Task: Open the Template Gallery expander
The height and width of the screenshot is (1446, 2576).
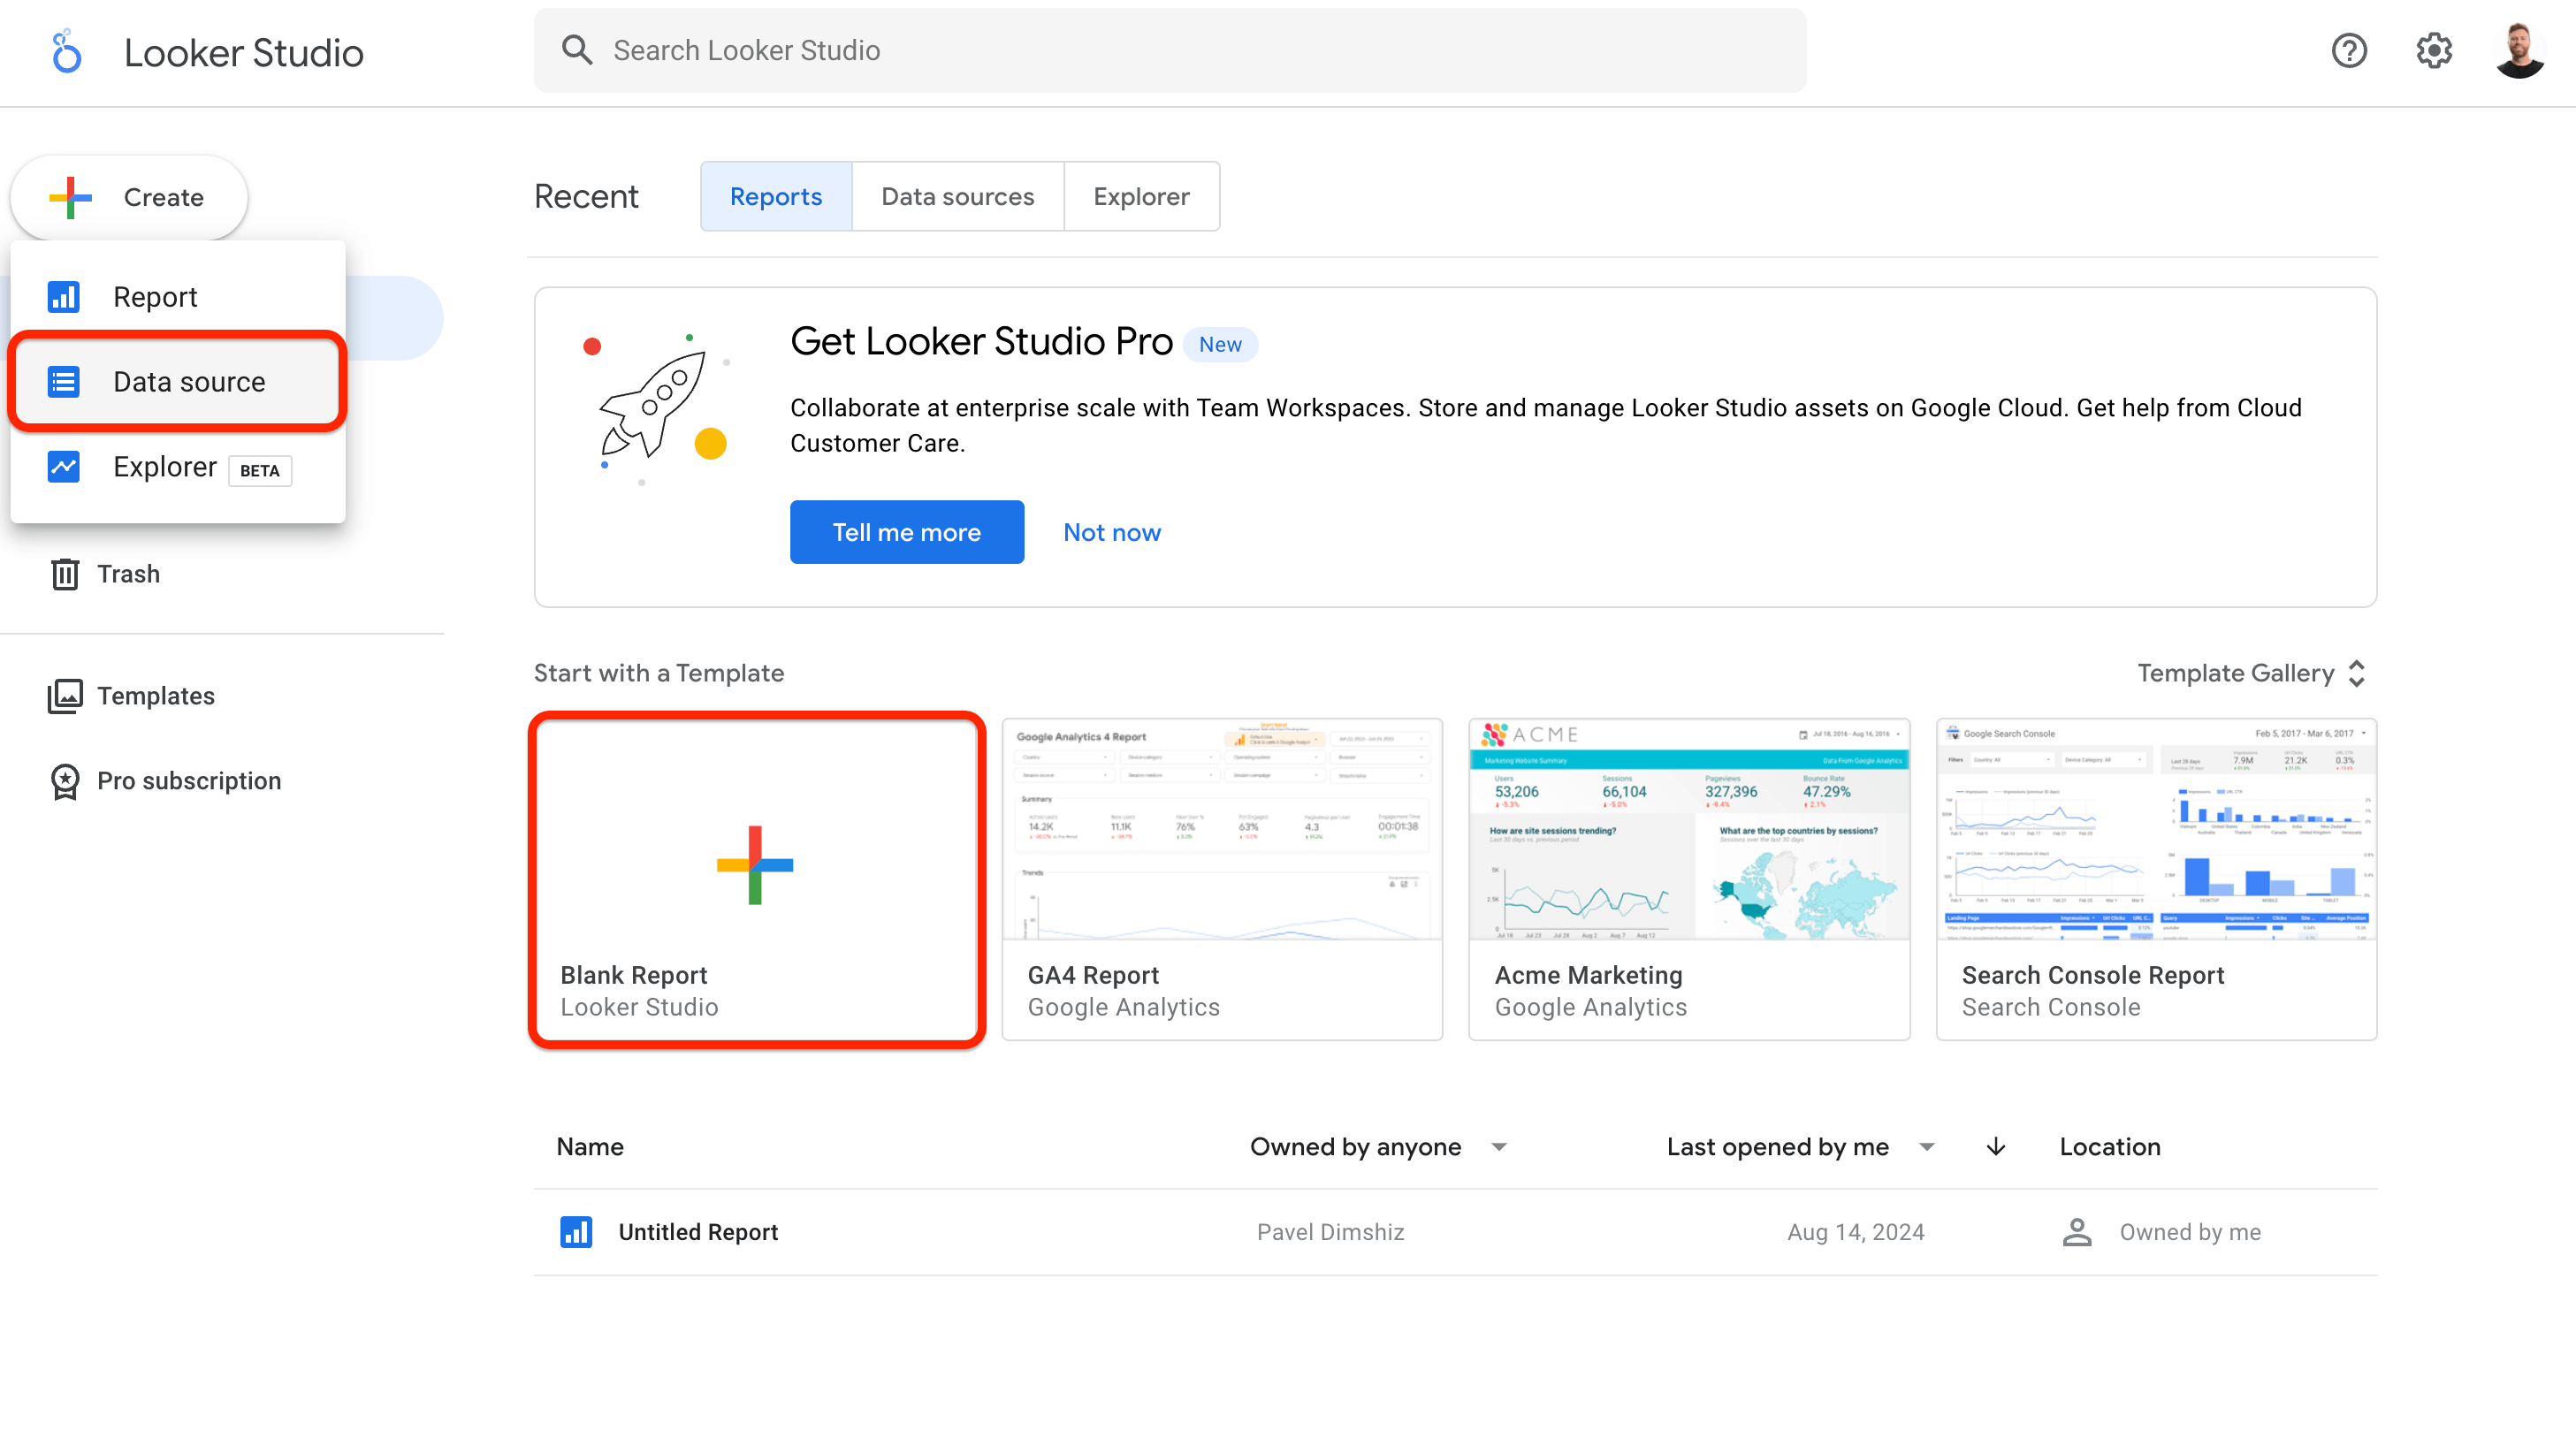Action: pyautogui.click(x=2357, y=672)
